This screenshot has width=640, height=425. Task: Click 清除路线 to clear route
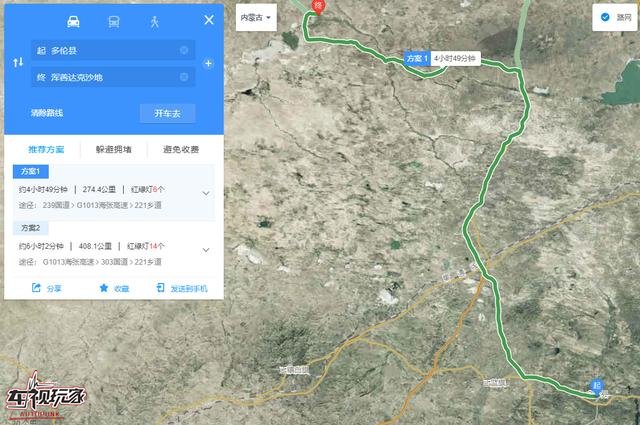(x=47, y=113)
